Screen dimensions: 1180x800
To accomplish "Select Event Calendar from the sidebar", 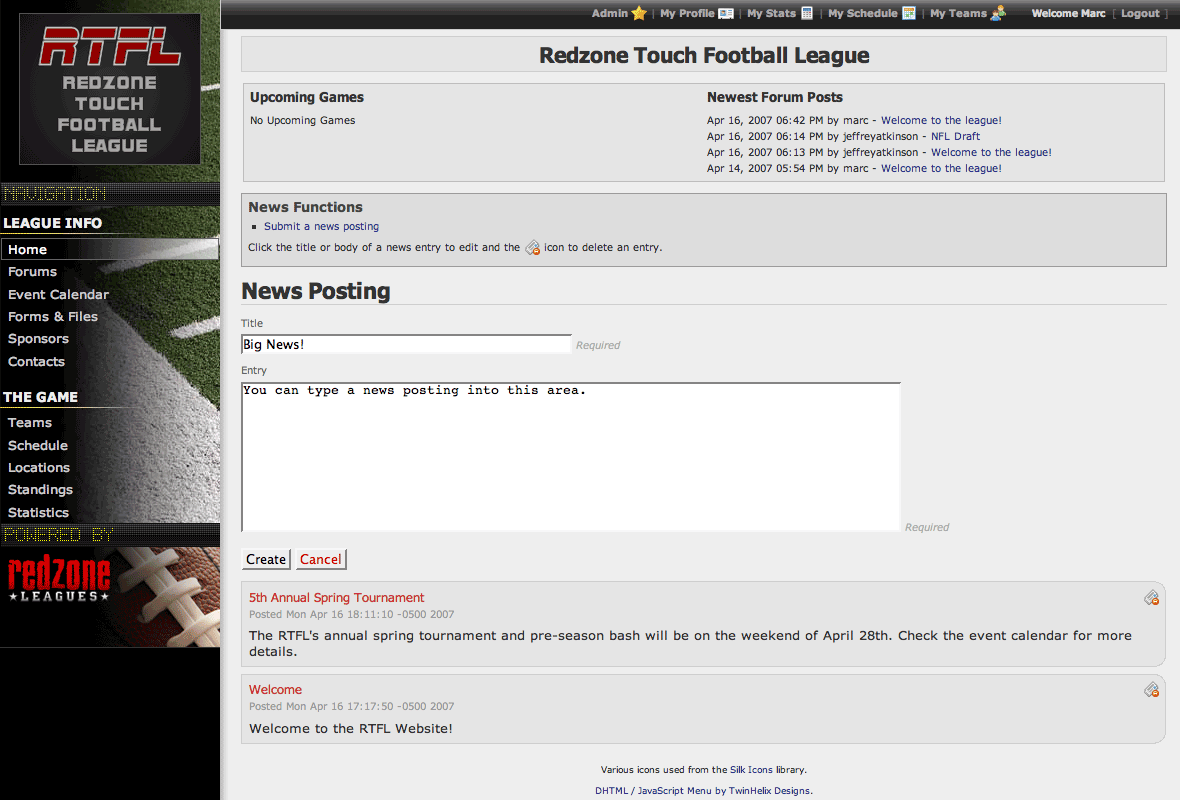I will click(x=59, y=295).
